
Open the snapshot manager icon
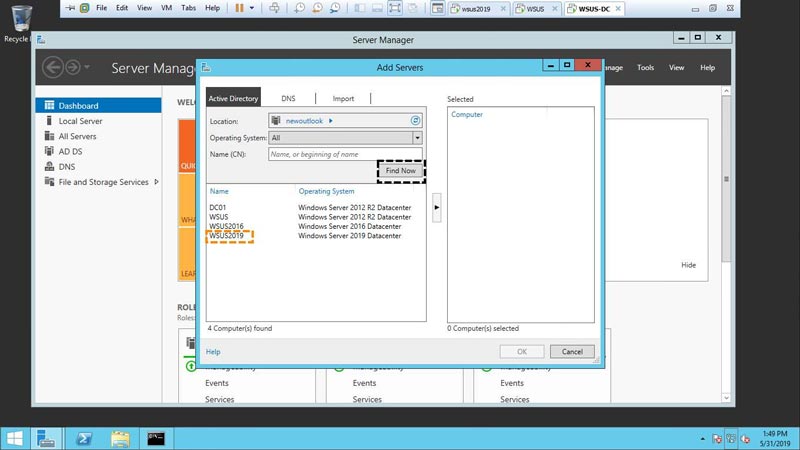pos(335,8)
